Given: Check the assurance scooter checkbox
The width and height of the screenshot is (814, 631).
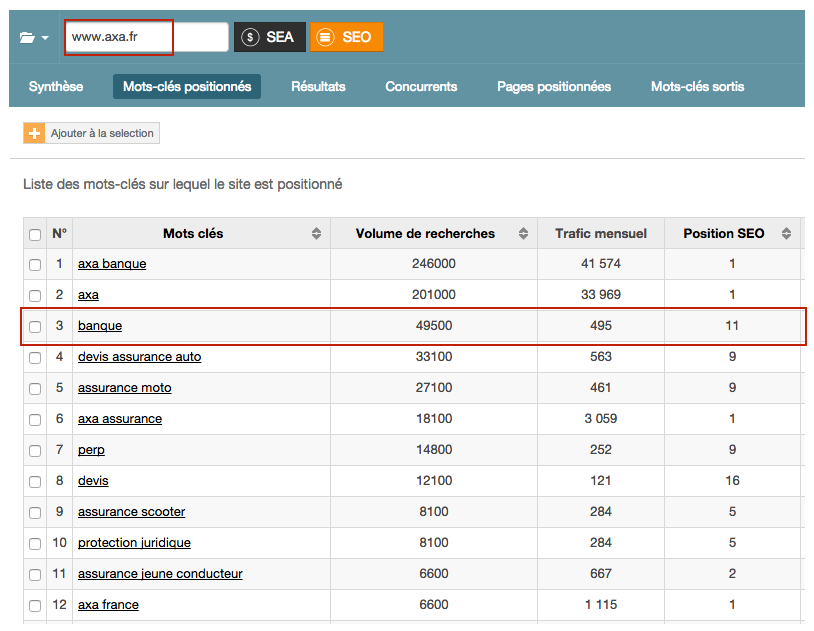Looking at the screenshot, I should point(35,513).
